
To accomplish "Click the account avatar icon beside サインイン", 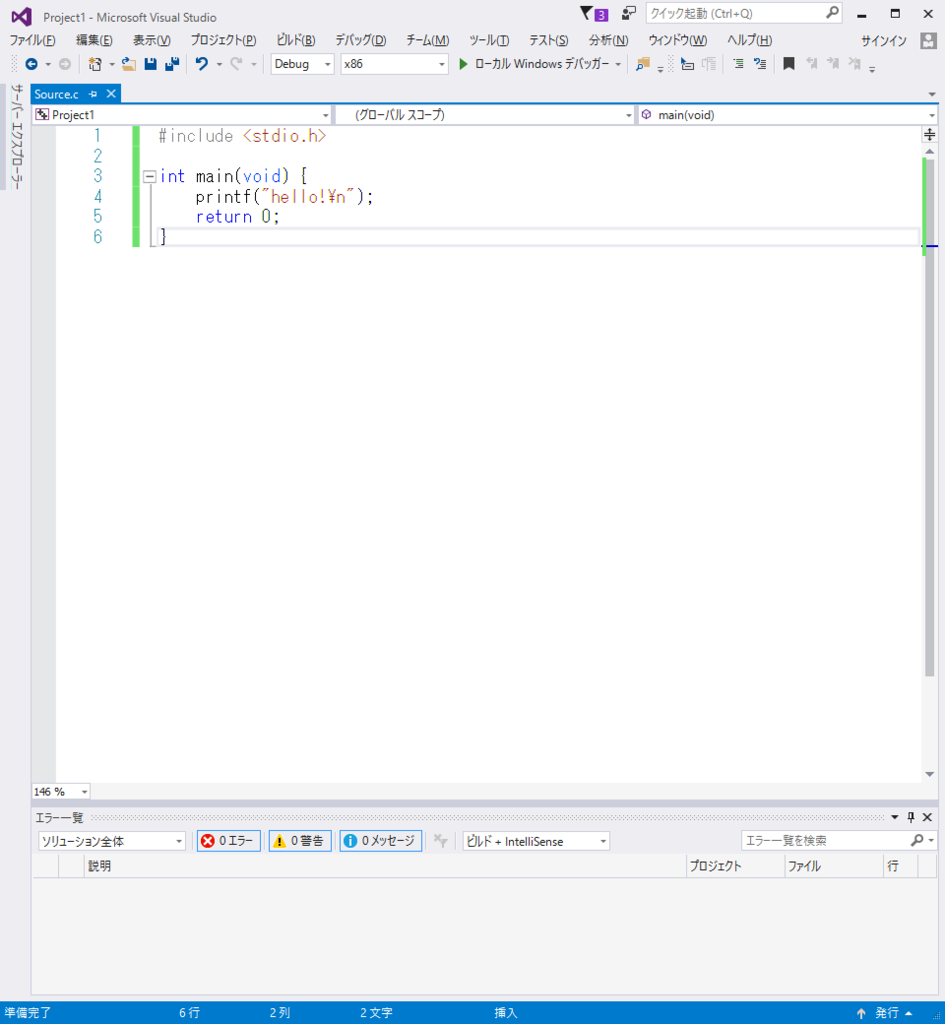I will pyautogui.click(x=928, y=40).
